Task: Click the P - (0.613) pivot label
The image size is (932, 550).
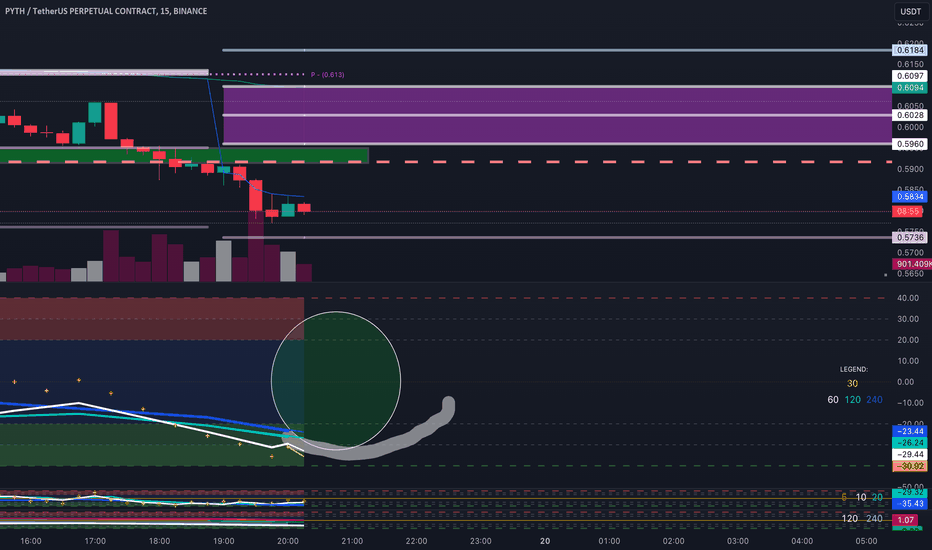Action: (x=328, y=75)
